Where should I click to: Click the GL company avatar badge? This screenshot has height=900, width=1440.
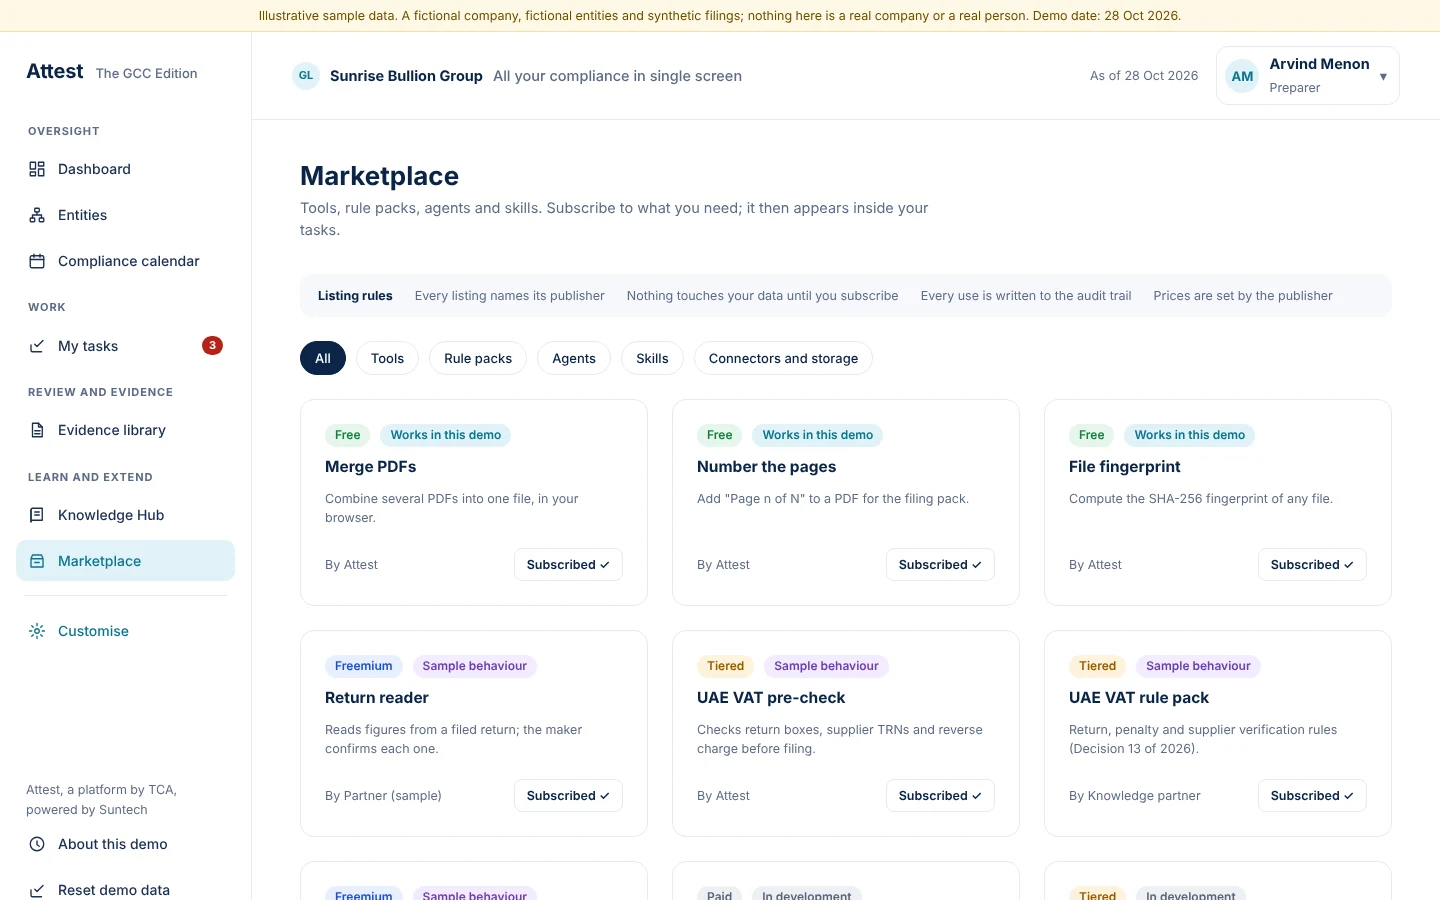pos(306,76)
